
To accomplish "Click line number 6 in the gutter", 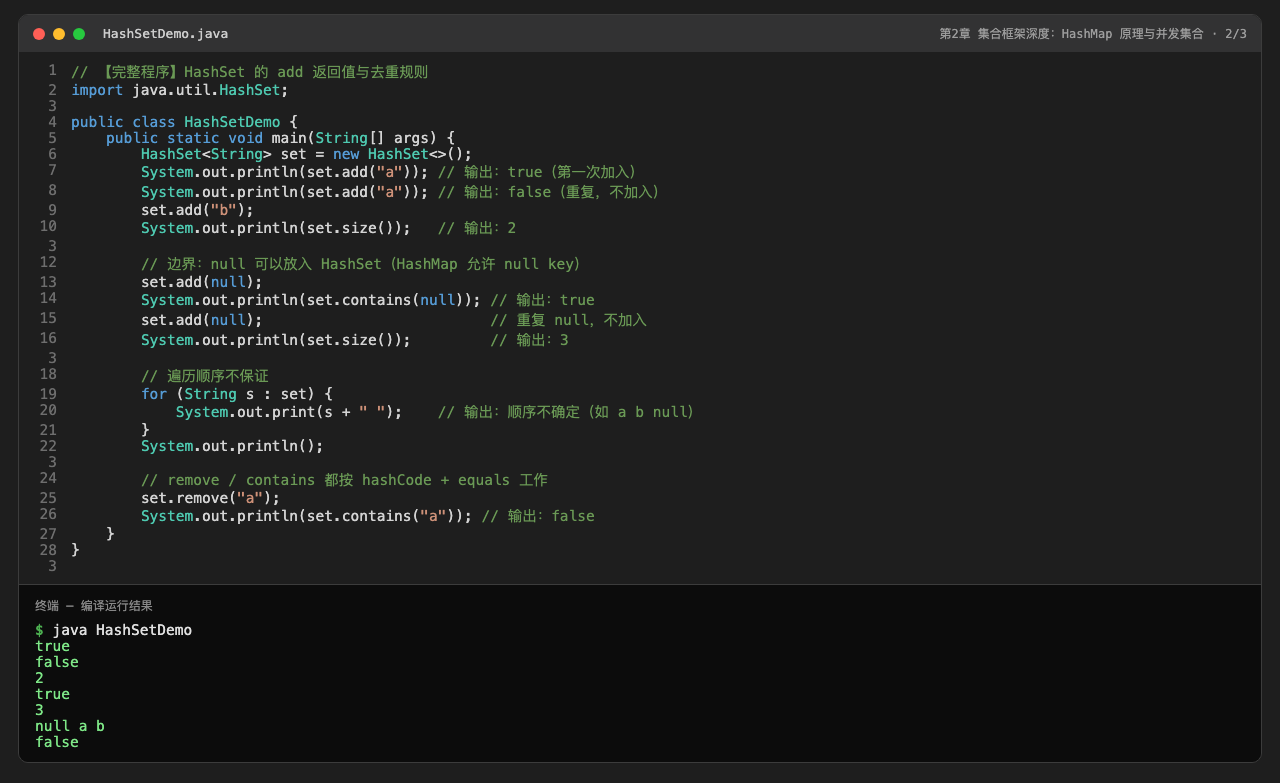I will pos(52,154).
